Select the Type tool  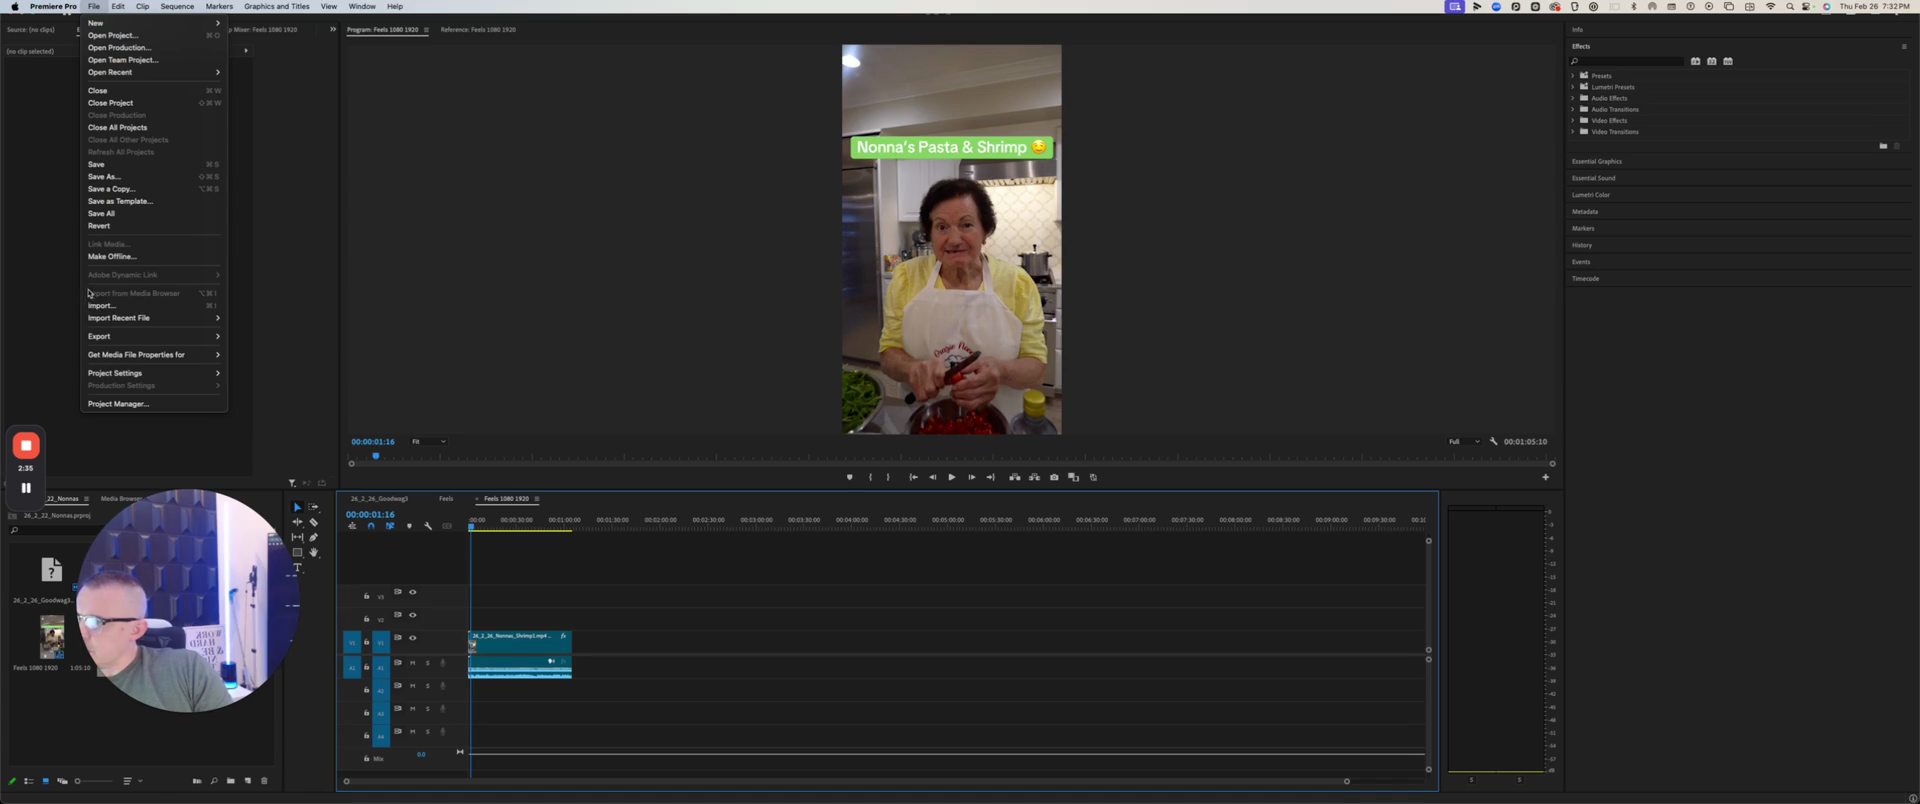(x=297, y=568)
